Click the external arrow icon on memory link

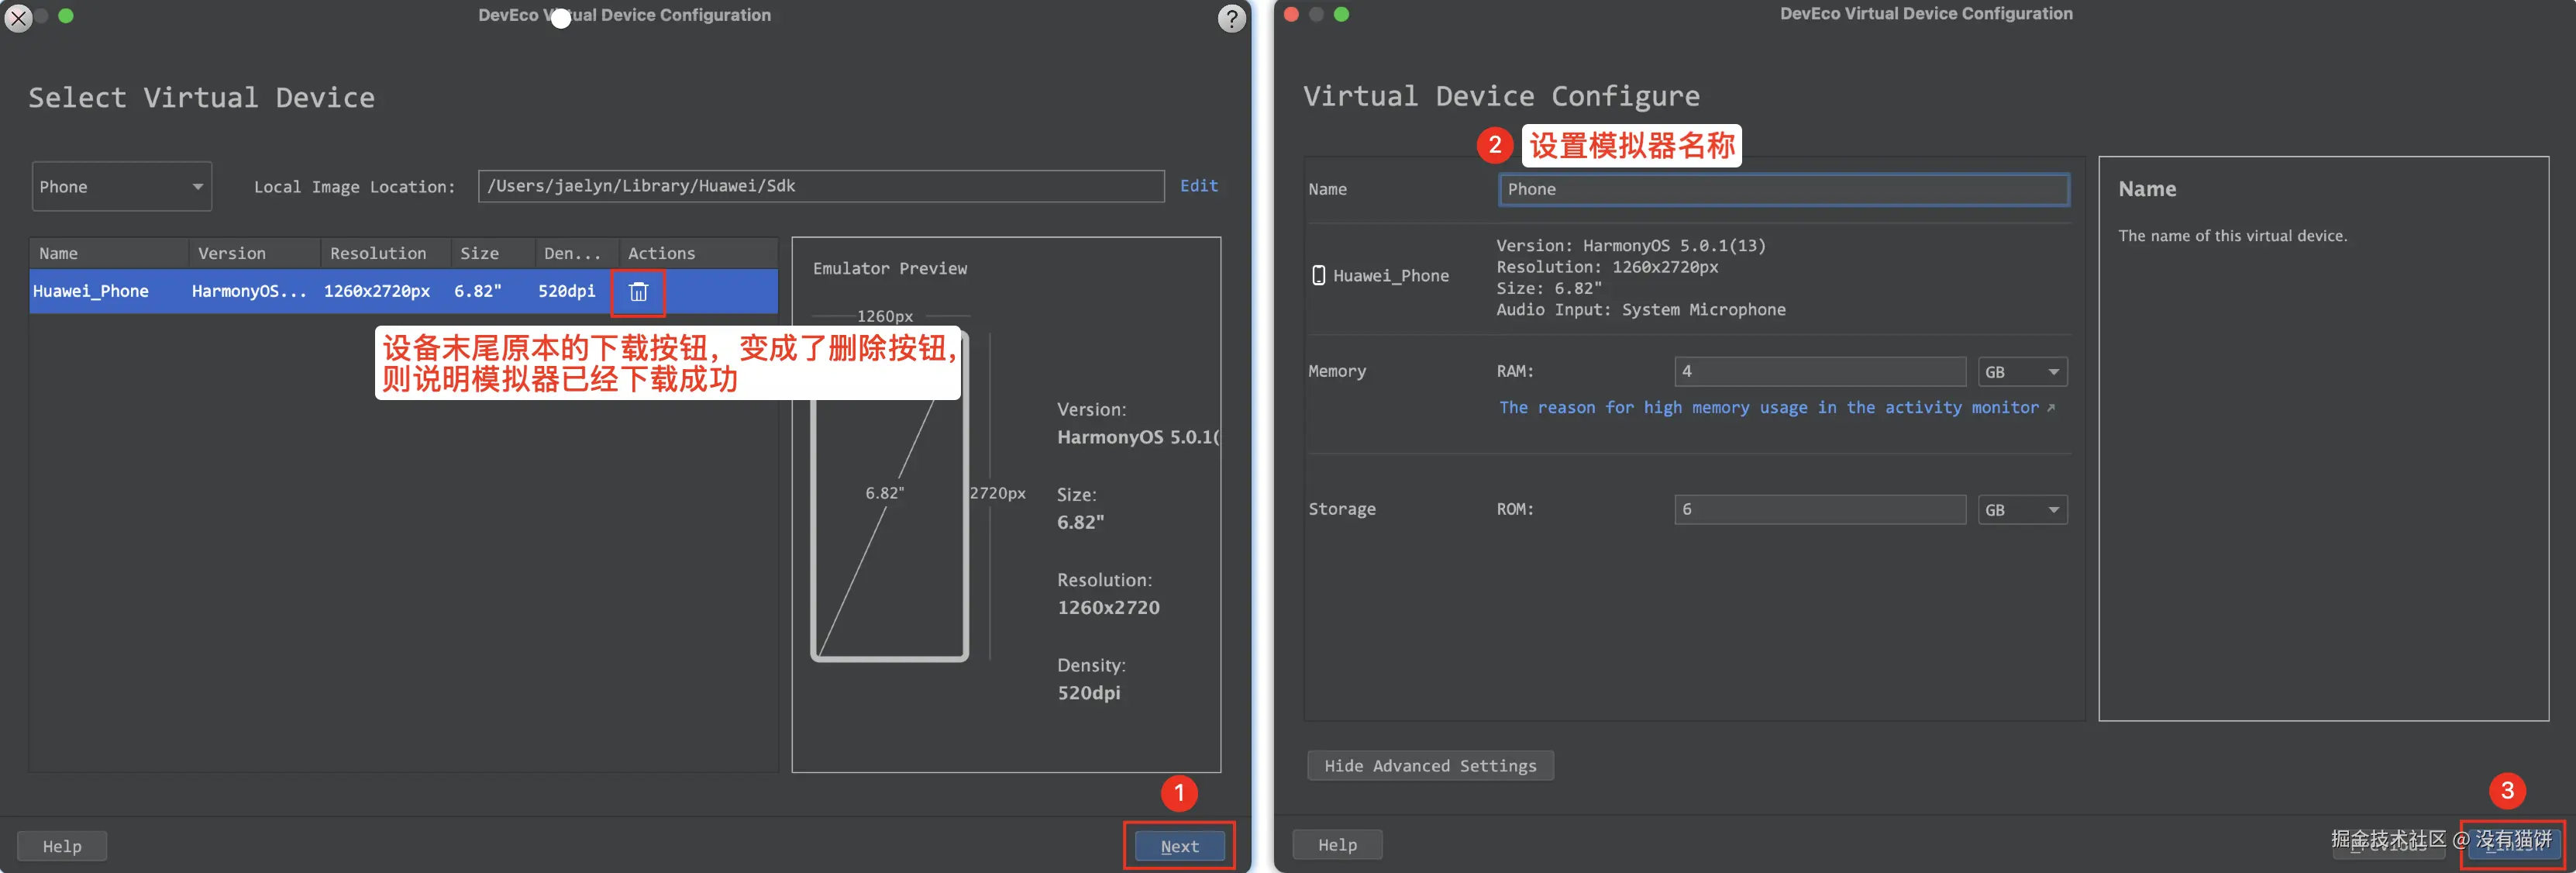[2051, 408]
